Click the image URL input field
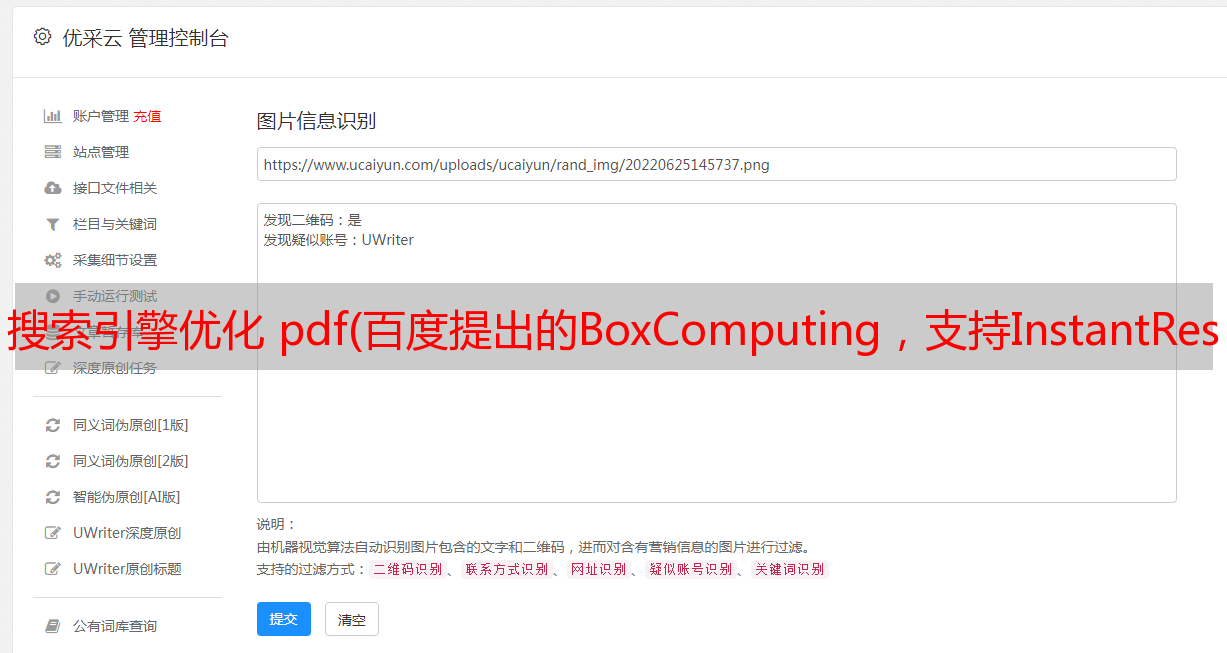Screen dimensions: 1227x653 tap(716, 164)
